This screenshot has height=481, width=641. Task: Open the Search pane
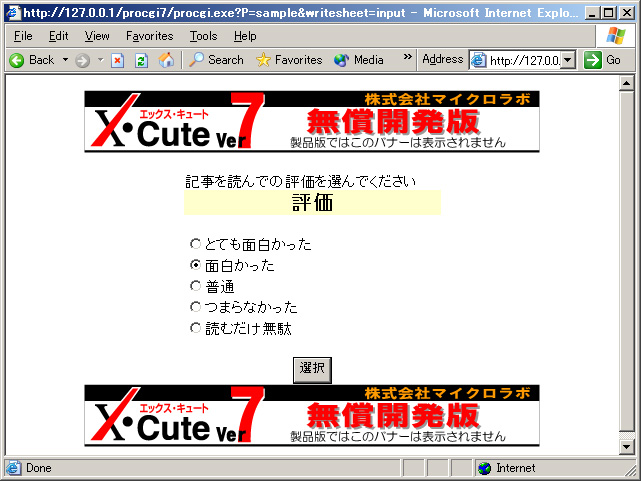click(216, 60)
